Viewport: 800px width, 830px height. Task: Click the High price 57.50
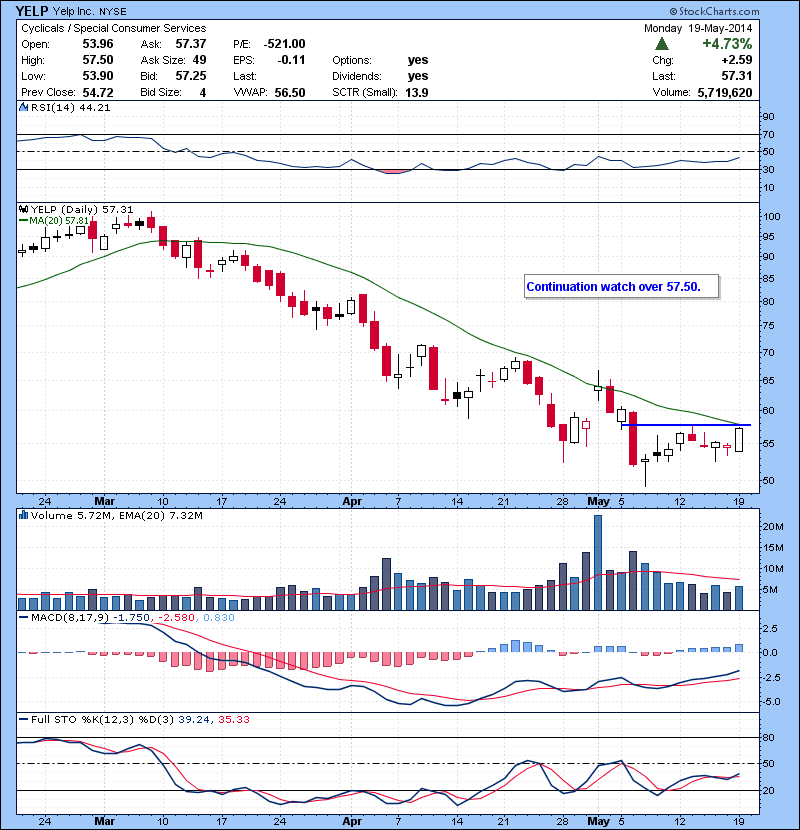(x=98, y=60)
